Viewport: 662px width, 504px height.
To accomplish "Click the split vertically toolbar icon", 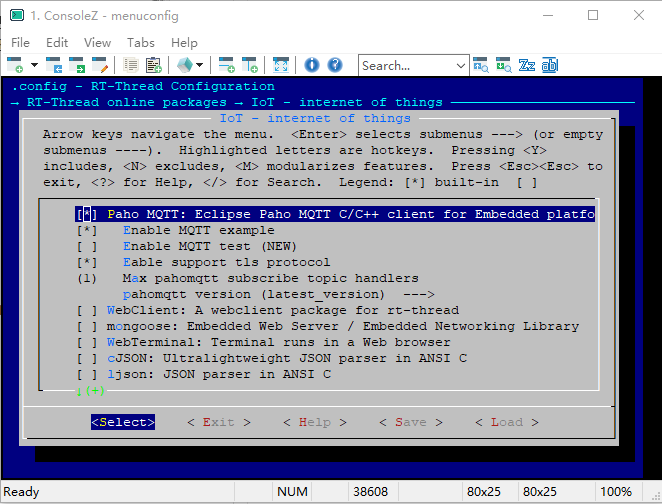I will coord(250,65).
